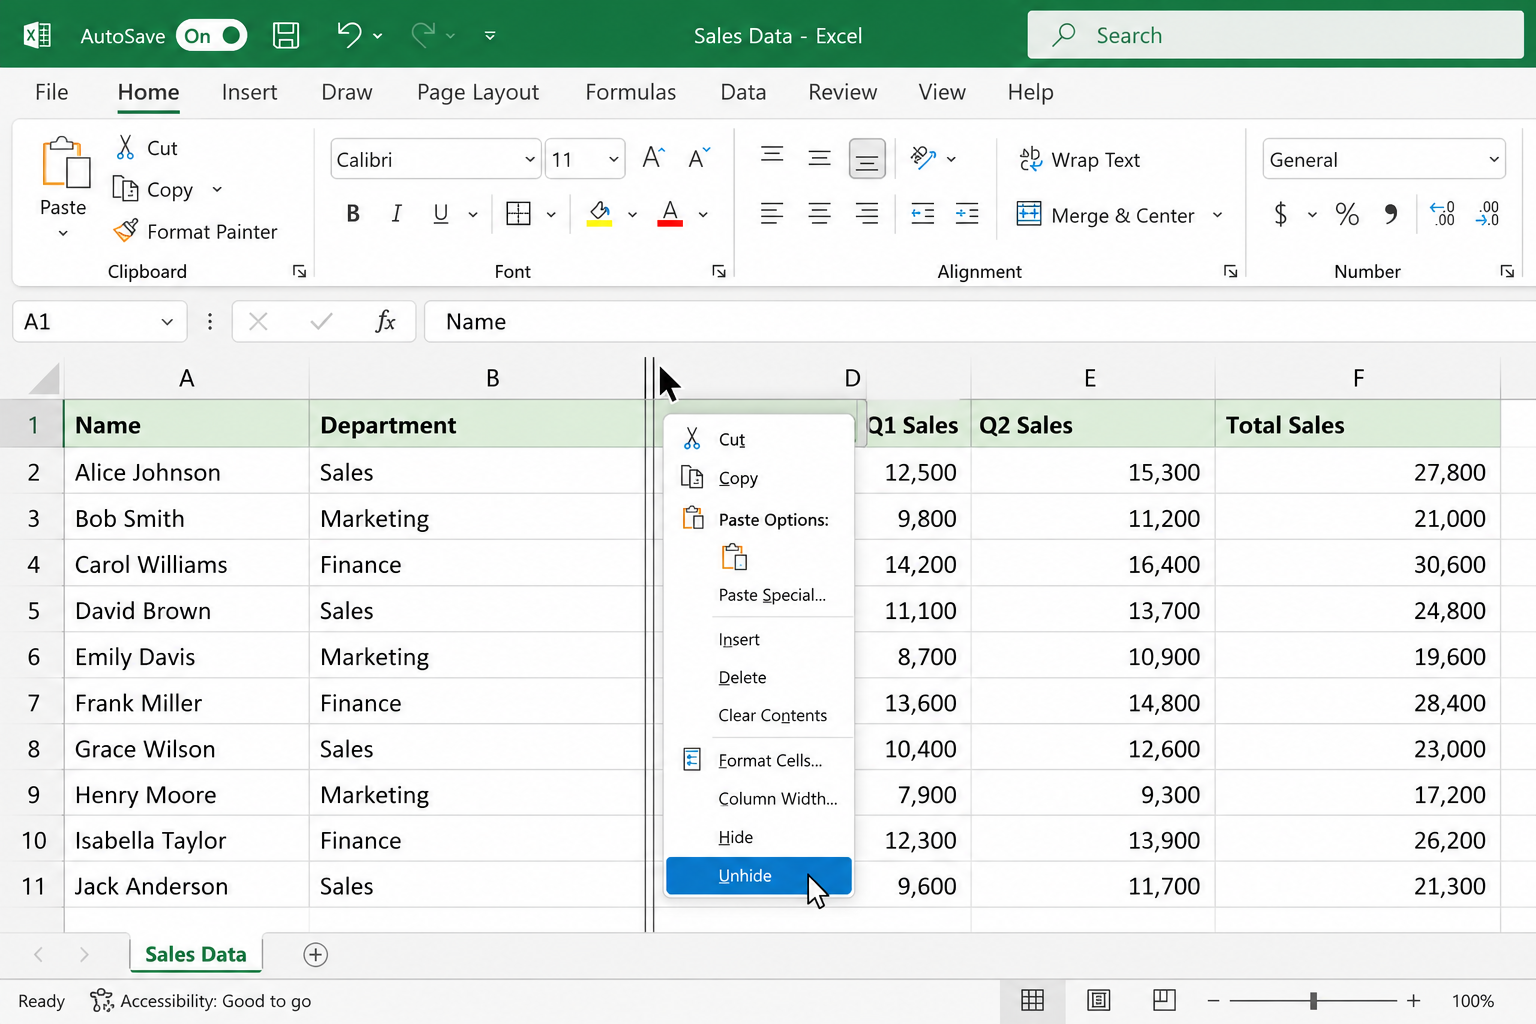Click Accessibility: Good to go status
This screenshot has width=1536, height=1024.
(200, 1001)
